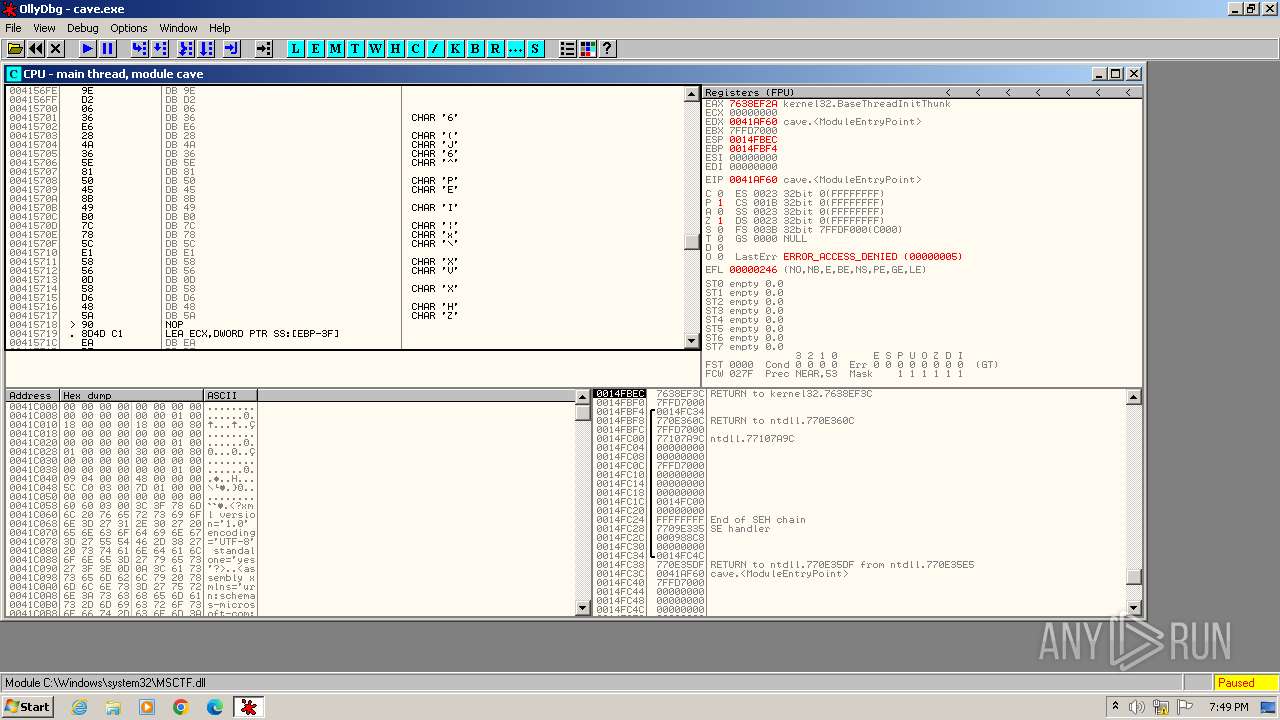Click the Trace into toolbar icon
The height and width of the screenshot is (720, 1280).
[186, 48]
